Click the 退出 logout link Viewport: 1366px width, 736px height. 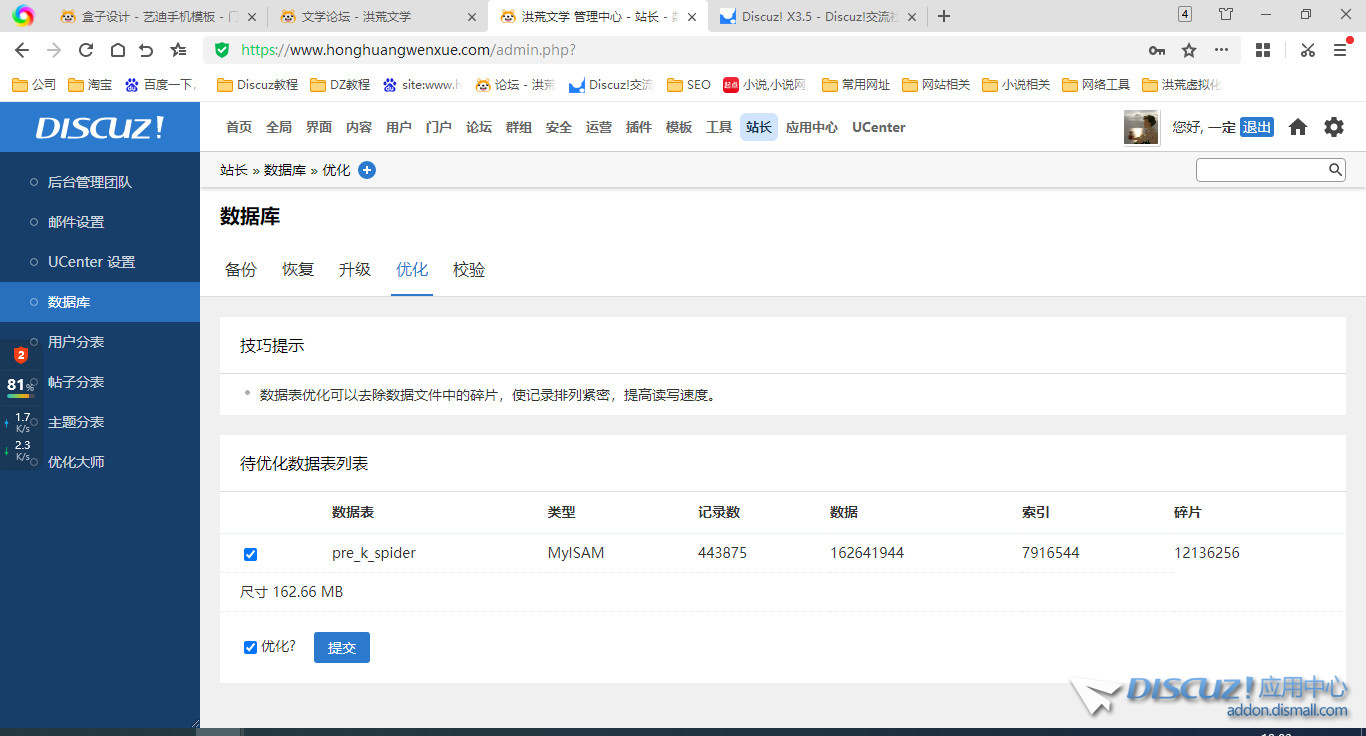click(1257, 127)
